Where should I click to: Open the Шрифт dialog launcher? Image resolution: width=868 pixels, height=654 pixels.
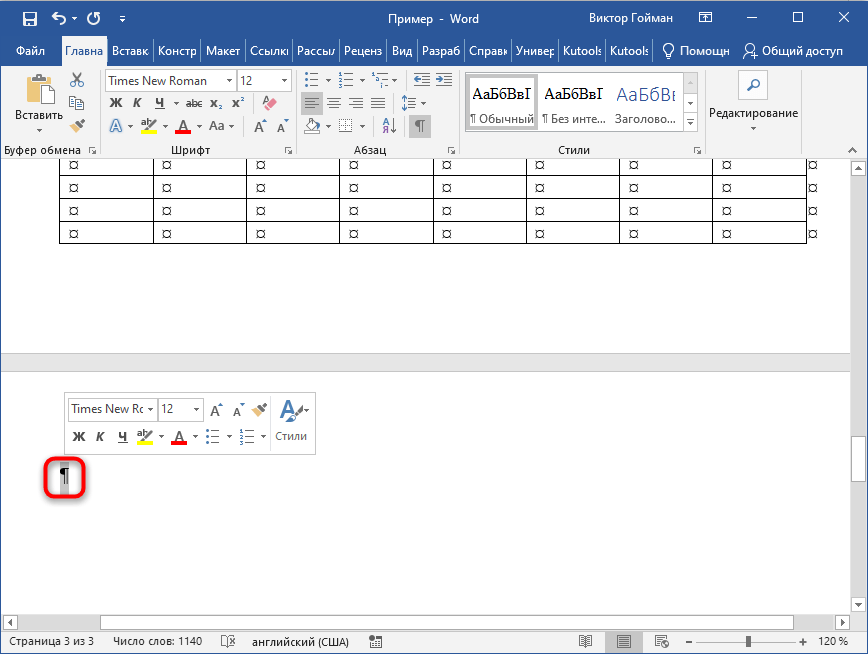(288, 151)
